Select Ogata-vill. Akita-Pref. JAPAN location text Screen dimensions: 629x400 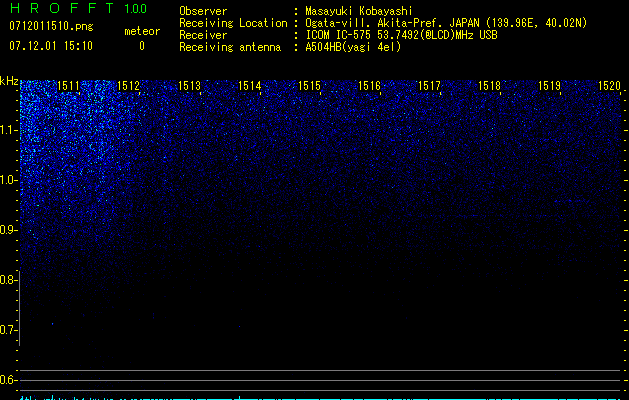pyautogui.click(x=446, y=24)
